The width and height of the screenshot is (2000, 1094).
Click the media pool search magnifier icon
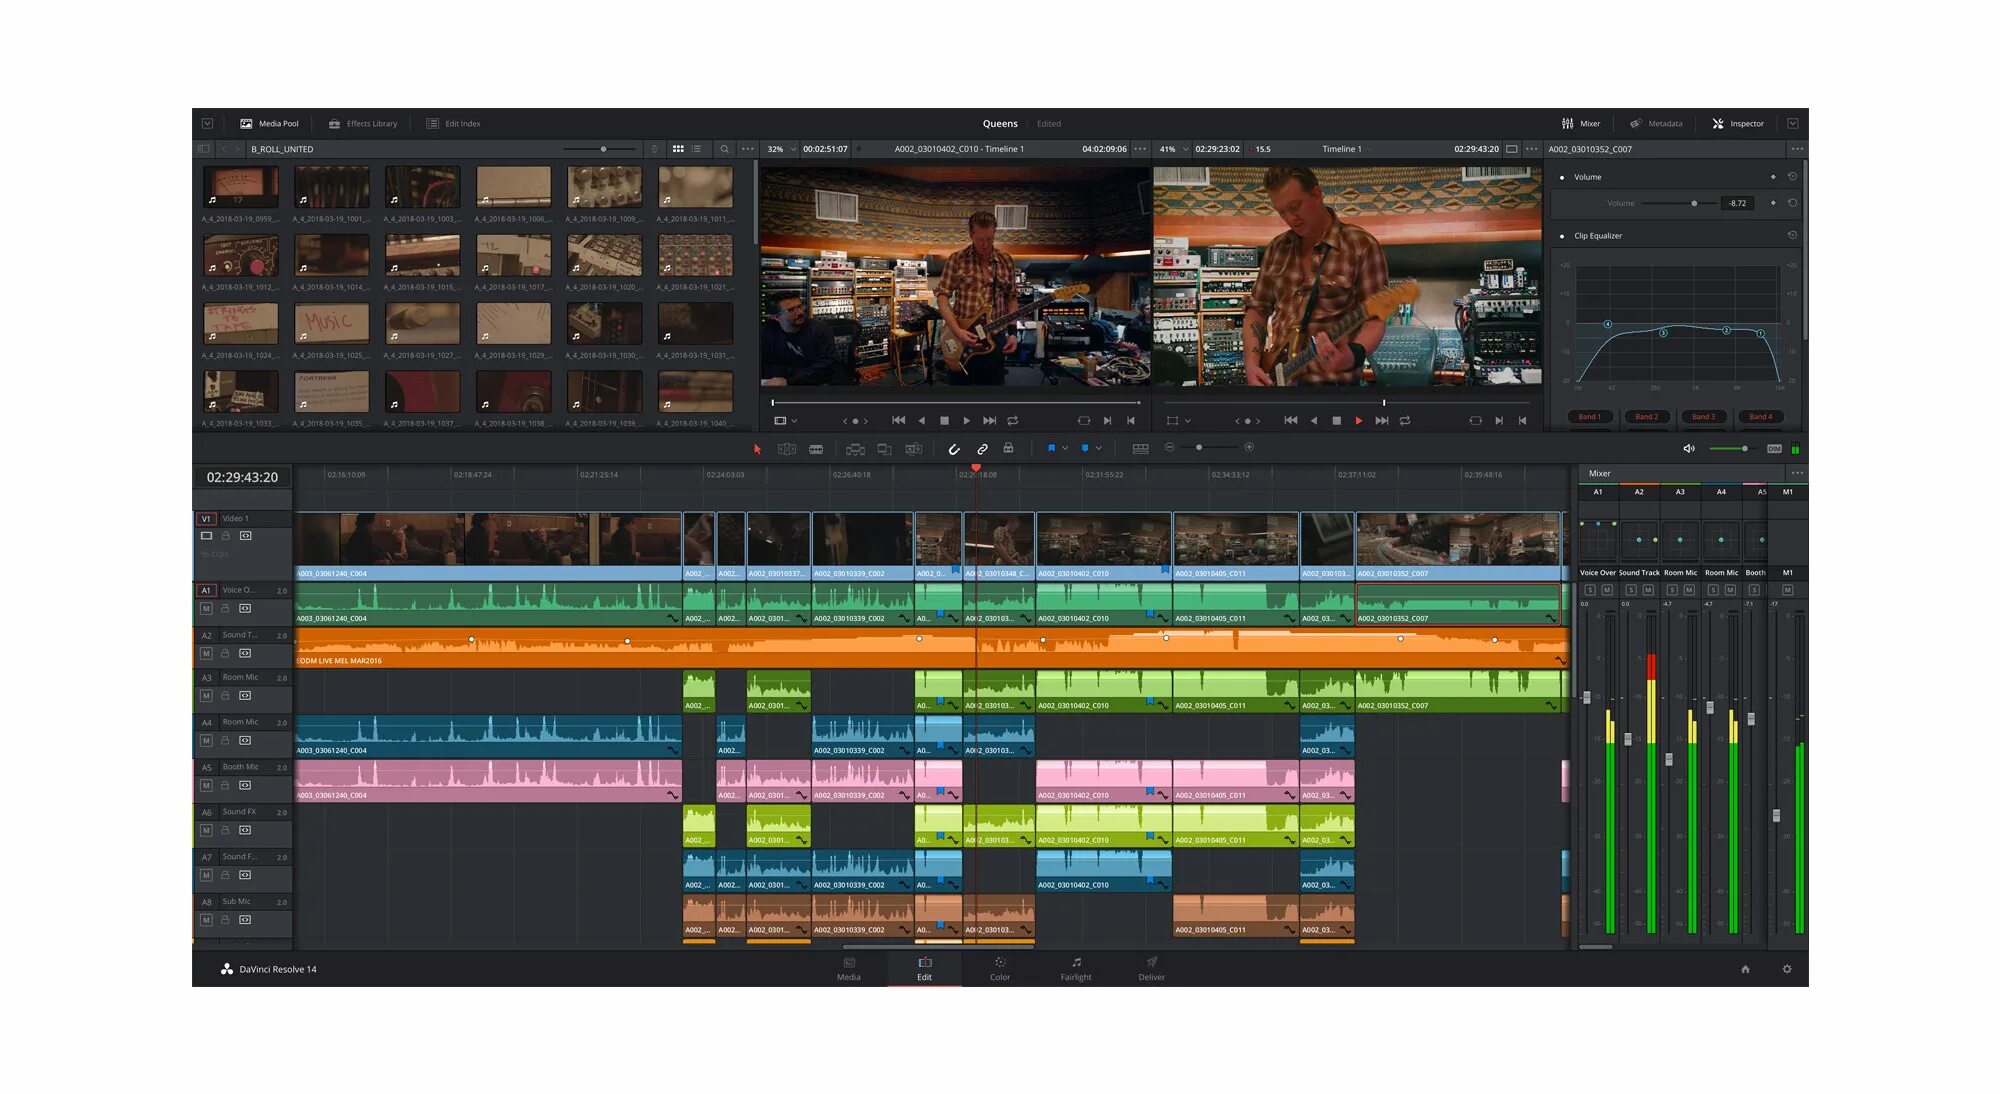pos(724,149)
